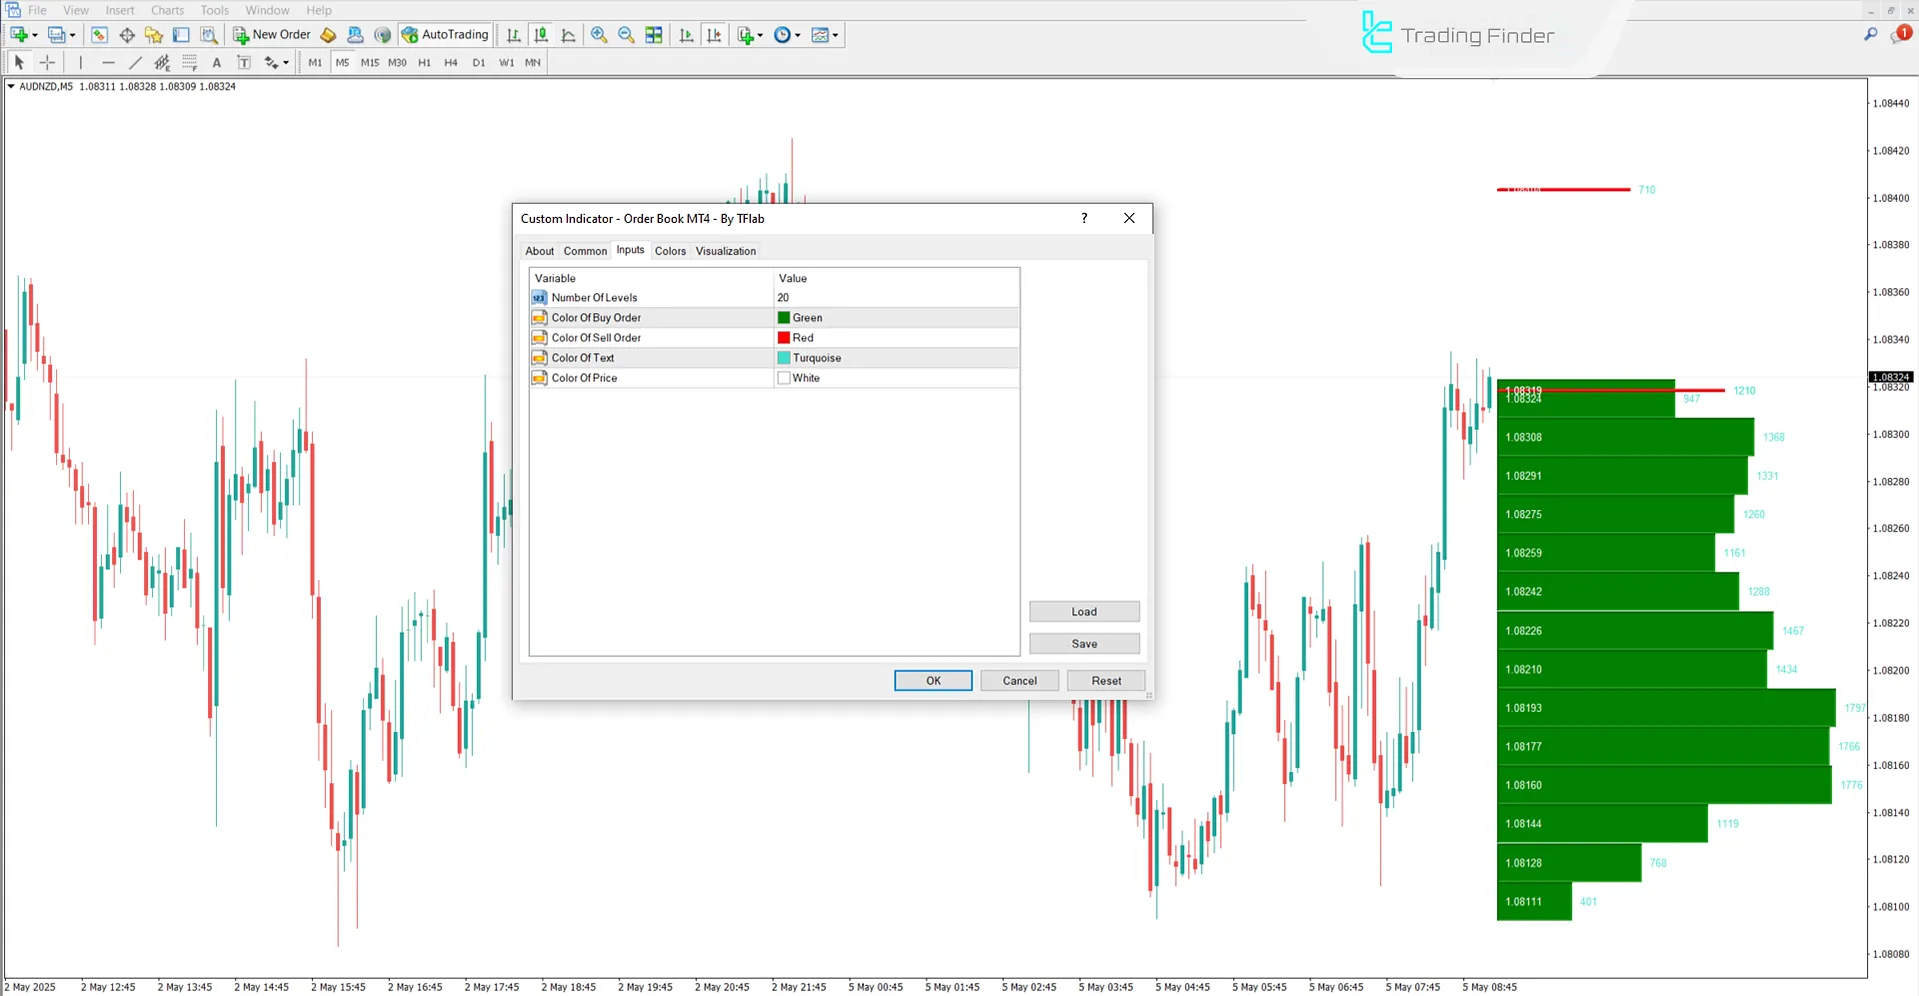
Task: Switch to the Colors tab
Action: (670, 251)
